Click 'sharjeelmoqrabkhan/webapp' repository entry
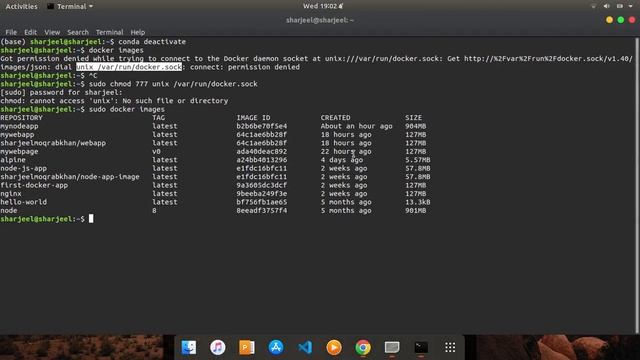The height and width of the screenshot is (360, 640). pos(53,143)
